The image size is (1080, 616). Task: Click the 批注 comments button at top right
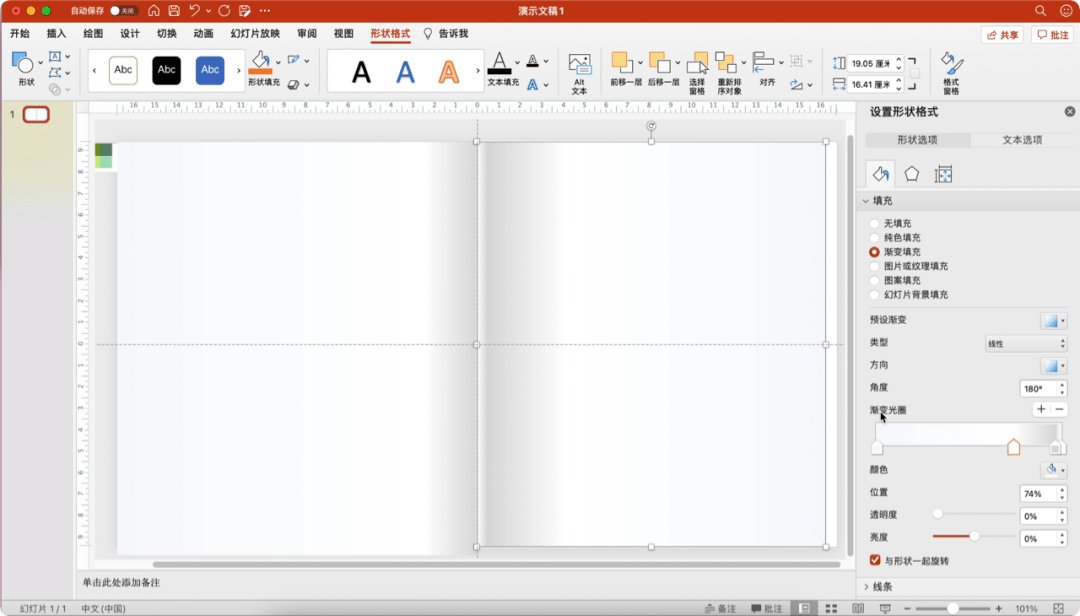[x=1053, y=35]
